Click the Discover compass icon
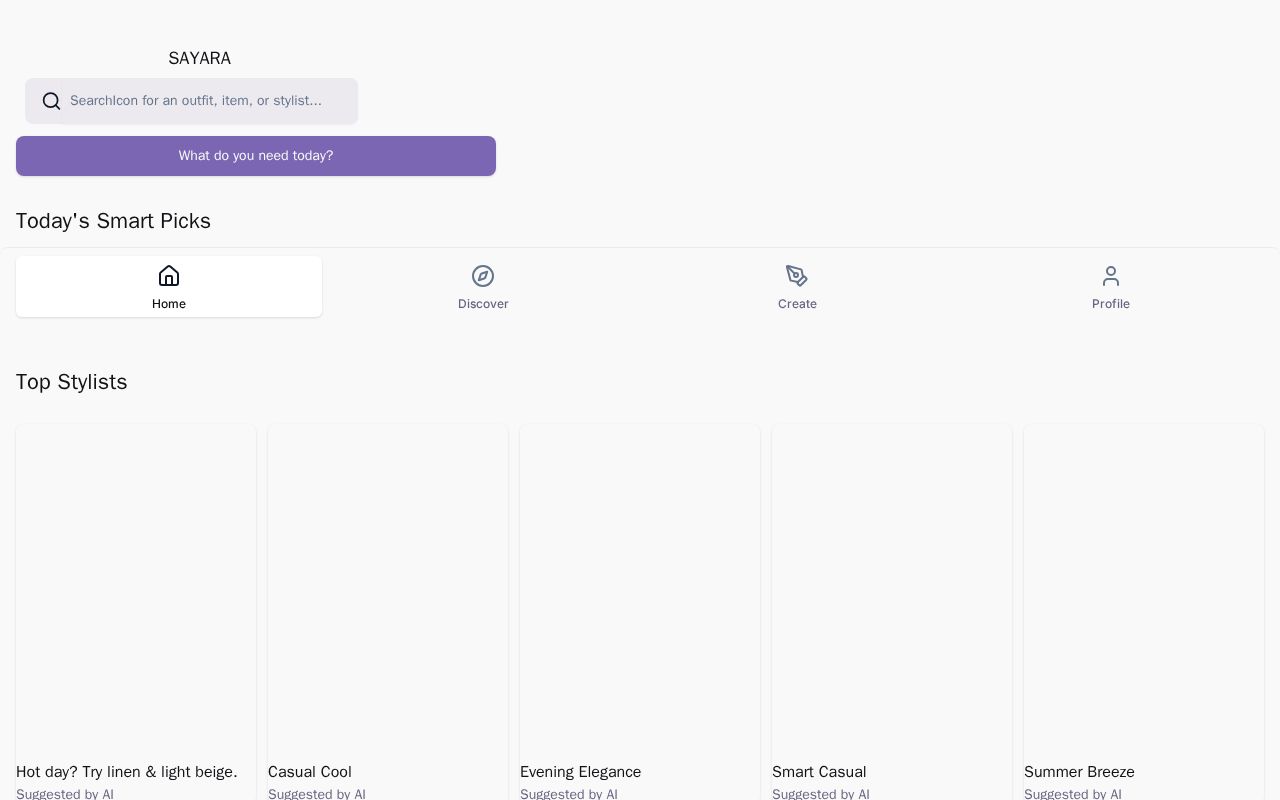The image size is (1280, 800). click(x=483, y=276)
